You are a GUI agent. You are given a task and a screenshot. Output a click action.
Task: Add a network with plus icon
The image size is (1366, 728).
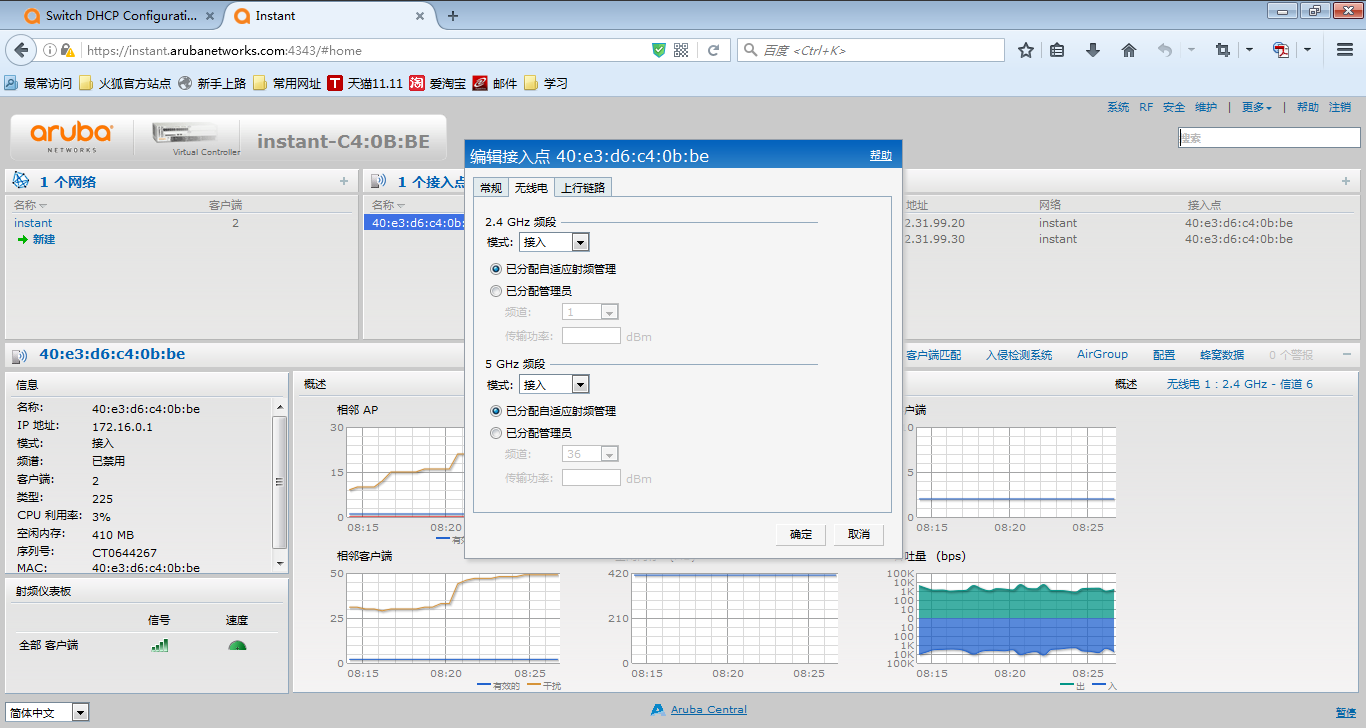point(344,181)
